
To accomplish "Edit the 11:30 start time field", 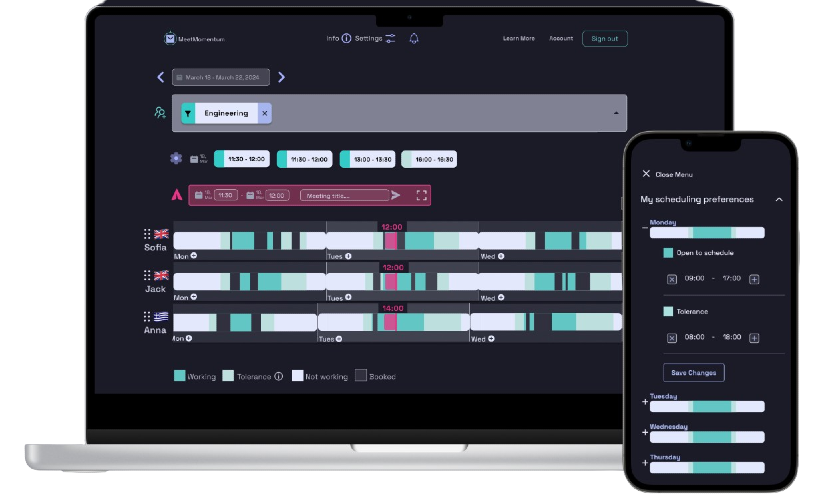I will 225,195.
